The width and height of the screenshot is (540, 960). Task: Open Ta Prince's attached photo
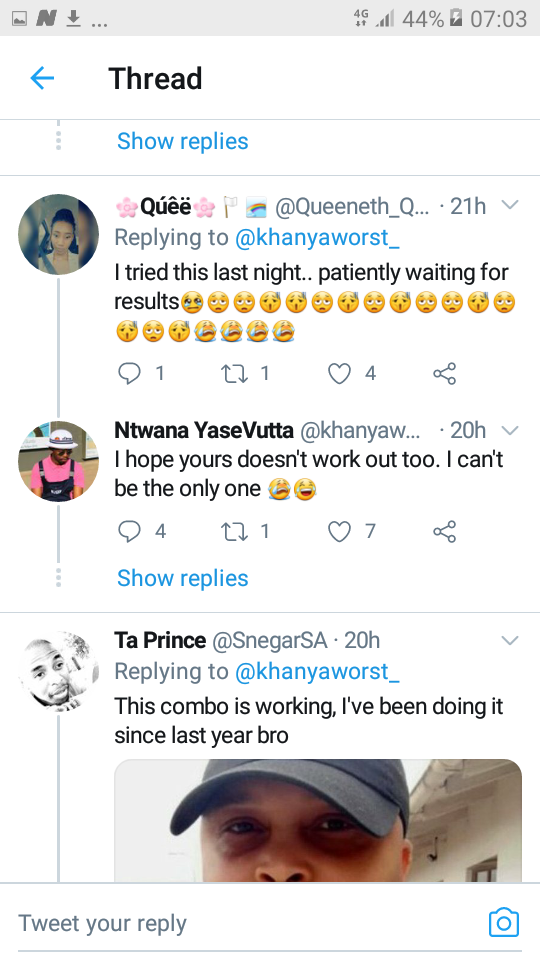[x=318, y=820]
